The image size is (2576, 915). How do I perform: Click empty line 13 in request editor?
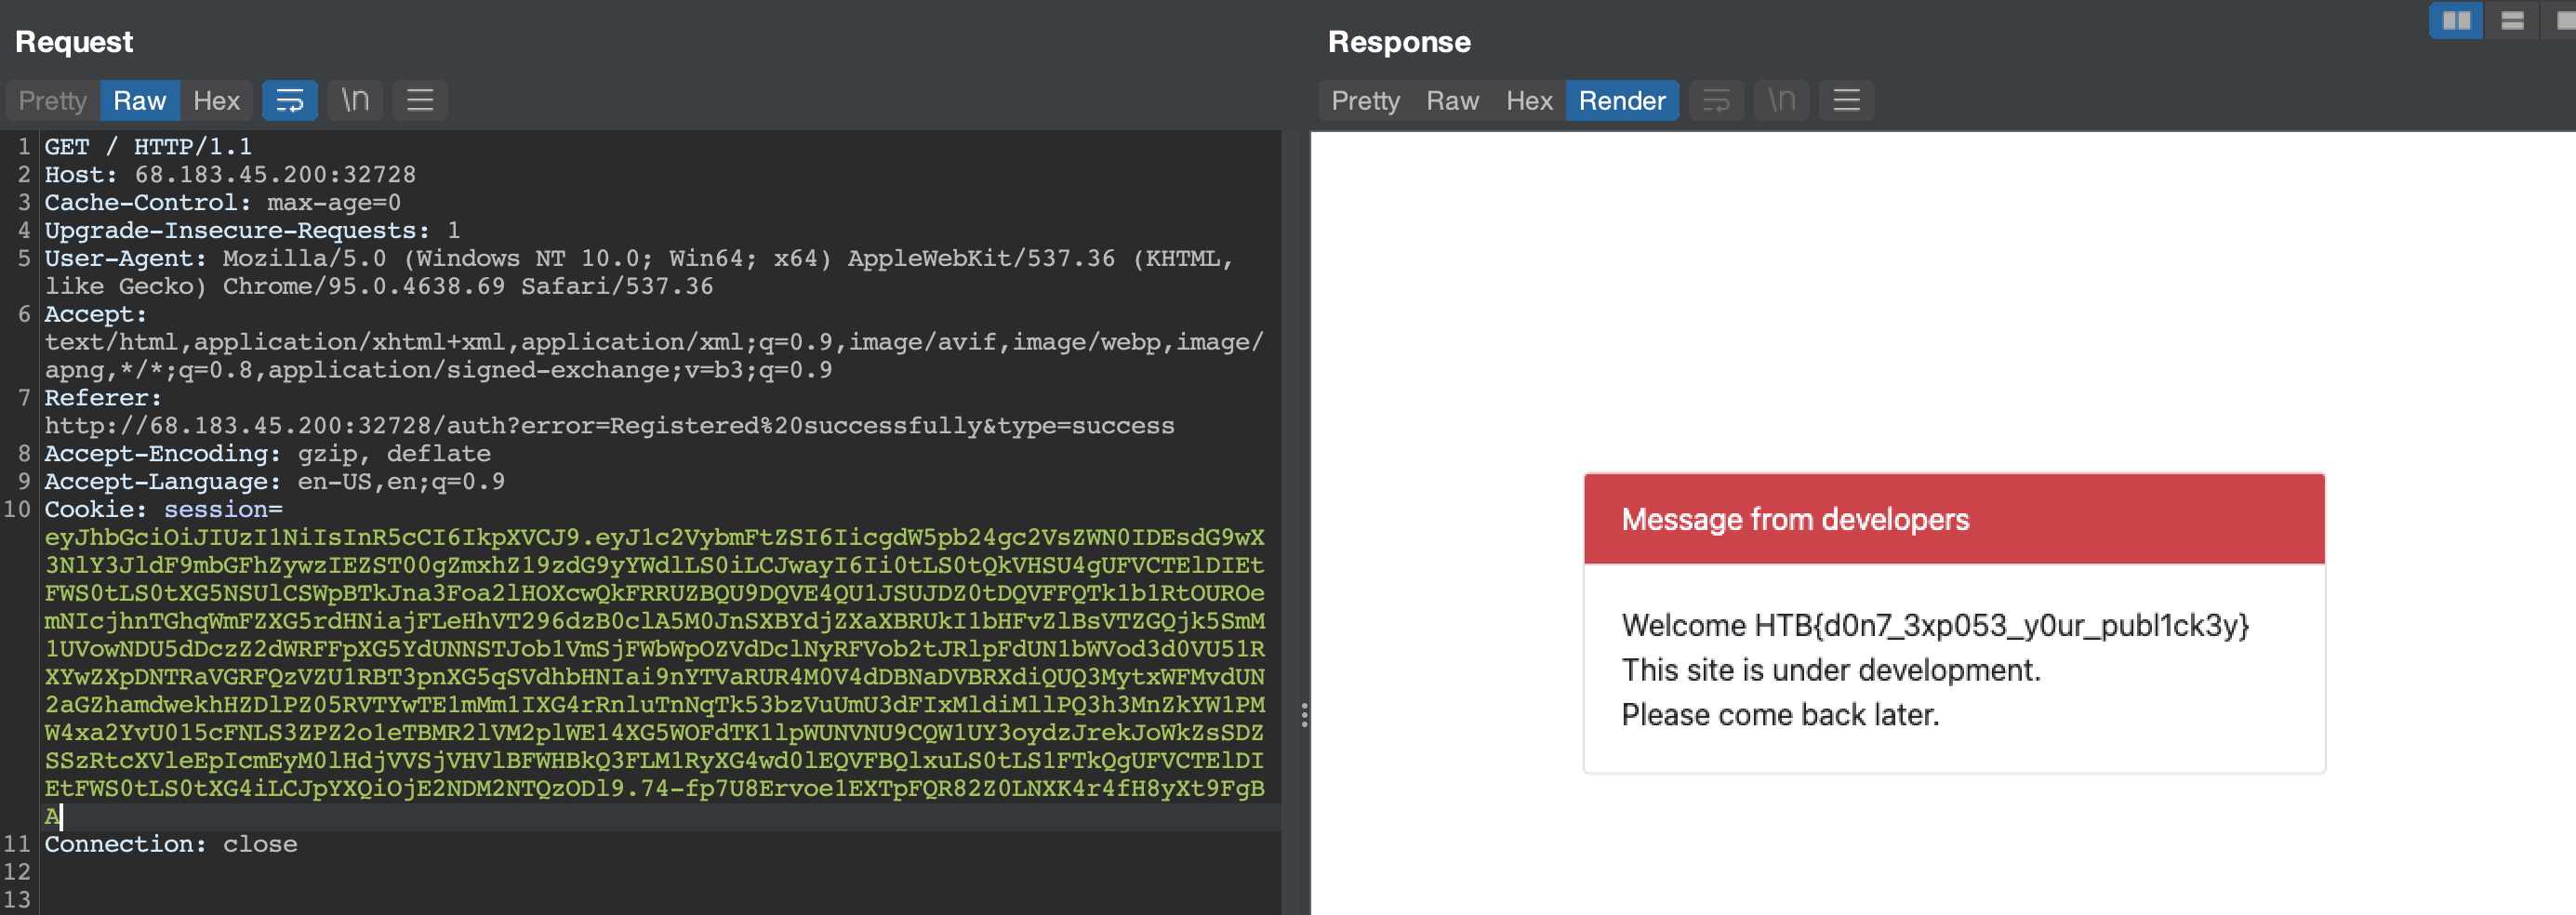tap(660, 900)
